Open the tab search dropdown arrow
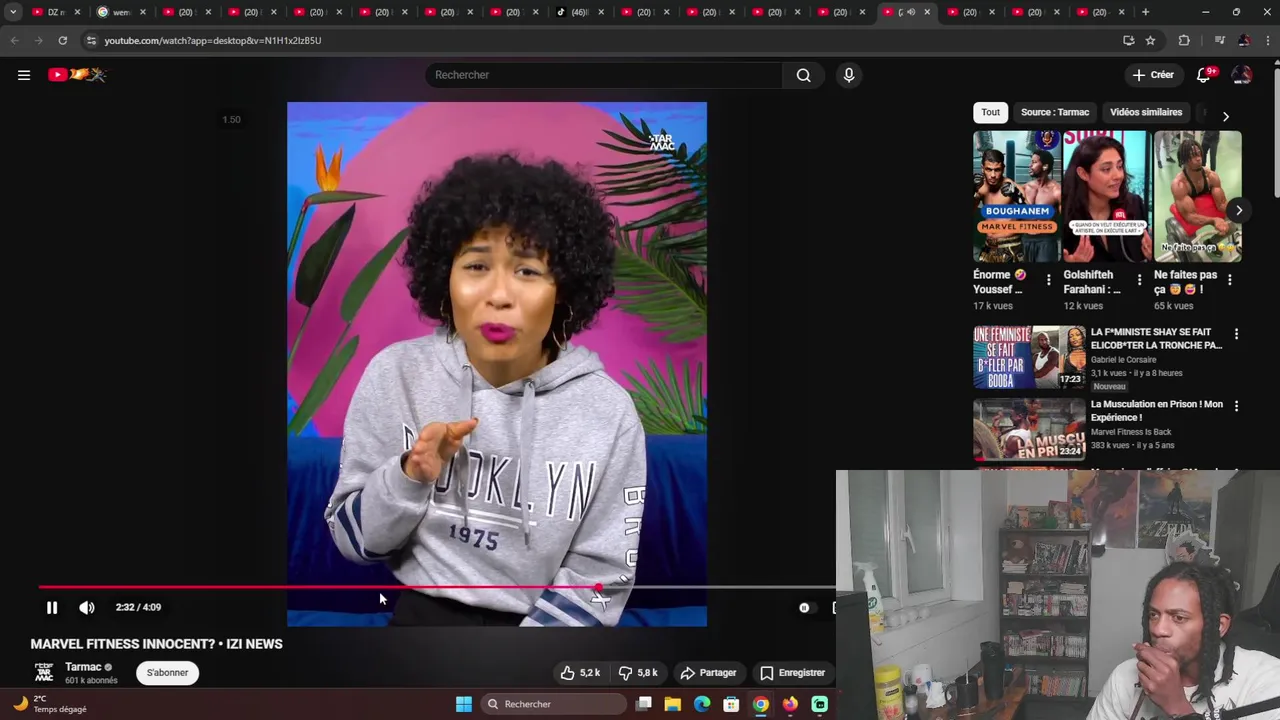 click(x=13, y=12)
